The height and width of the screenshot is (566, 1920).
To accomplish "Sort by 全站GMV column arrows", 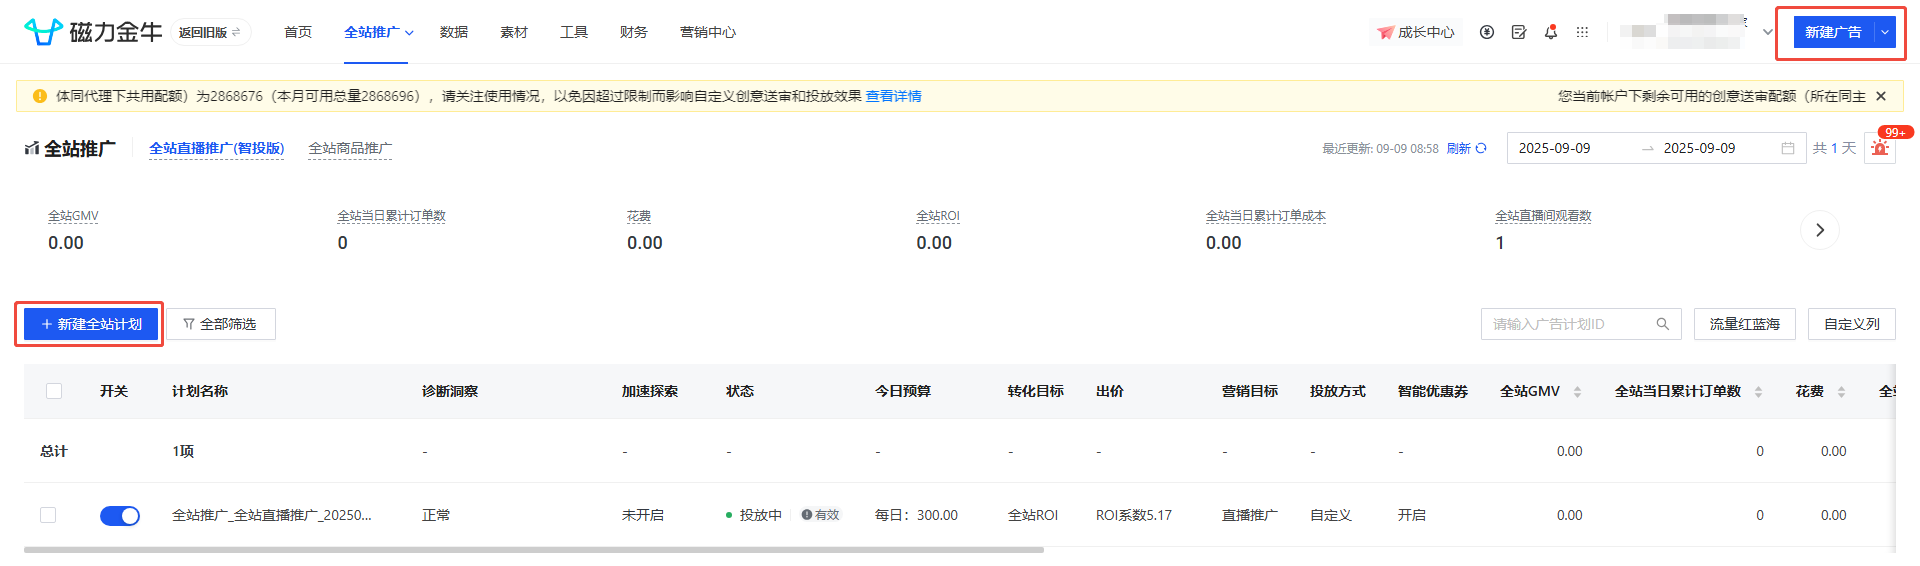I will tap(1577, 392).
